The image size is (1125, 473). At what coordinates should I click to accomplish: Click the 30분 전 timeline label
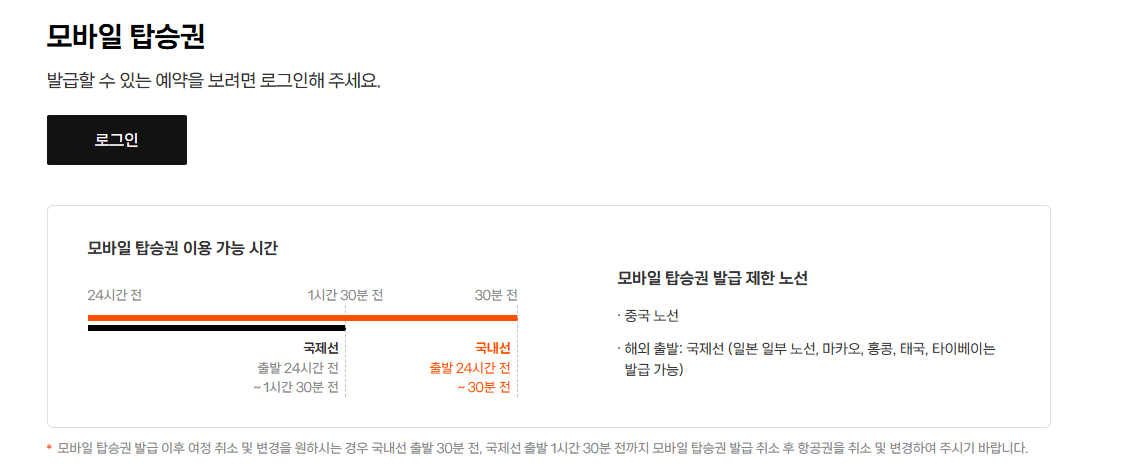[496, 296]
